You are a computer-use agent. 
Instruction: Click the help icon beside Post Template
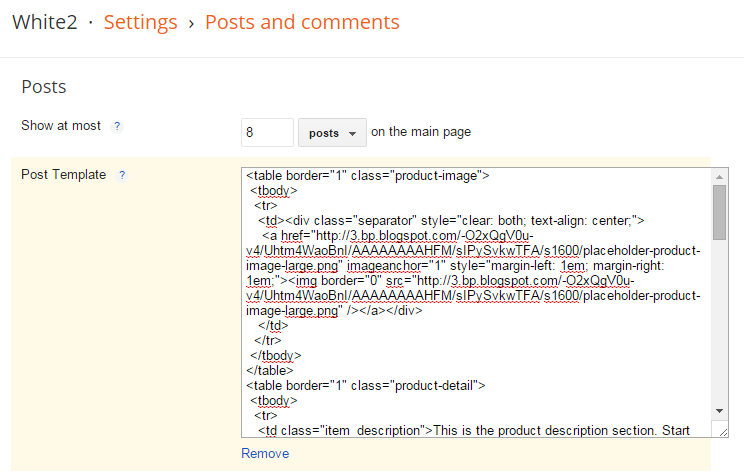tap(122, 175)
